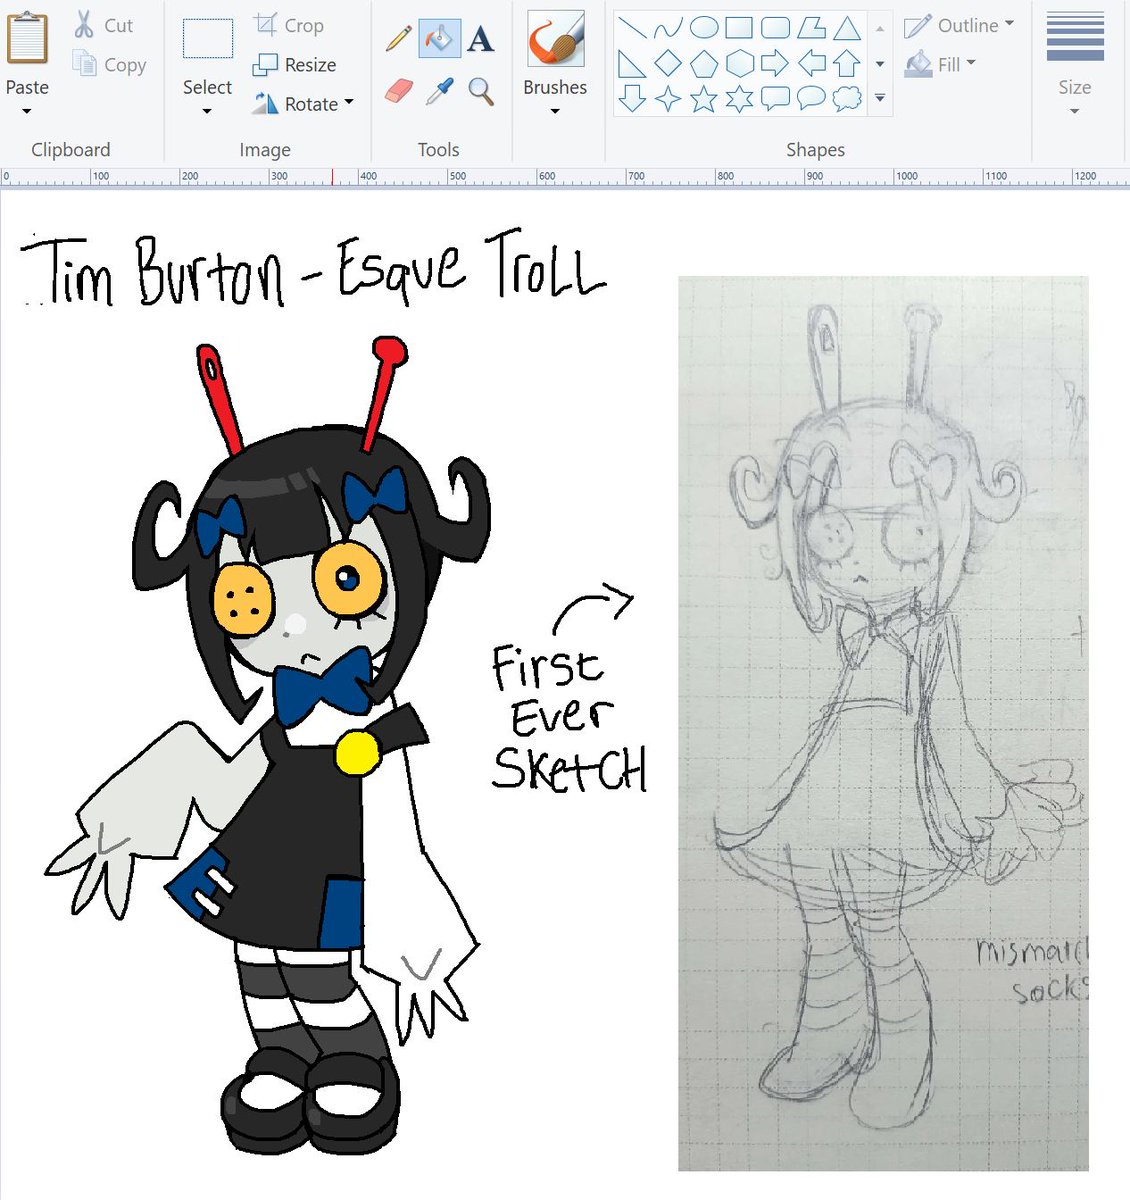Image resolution: width=1130 pixels, height=1200 pixels.
Task: Pick the Right triangle shape
Action: 632,64
